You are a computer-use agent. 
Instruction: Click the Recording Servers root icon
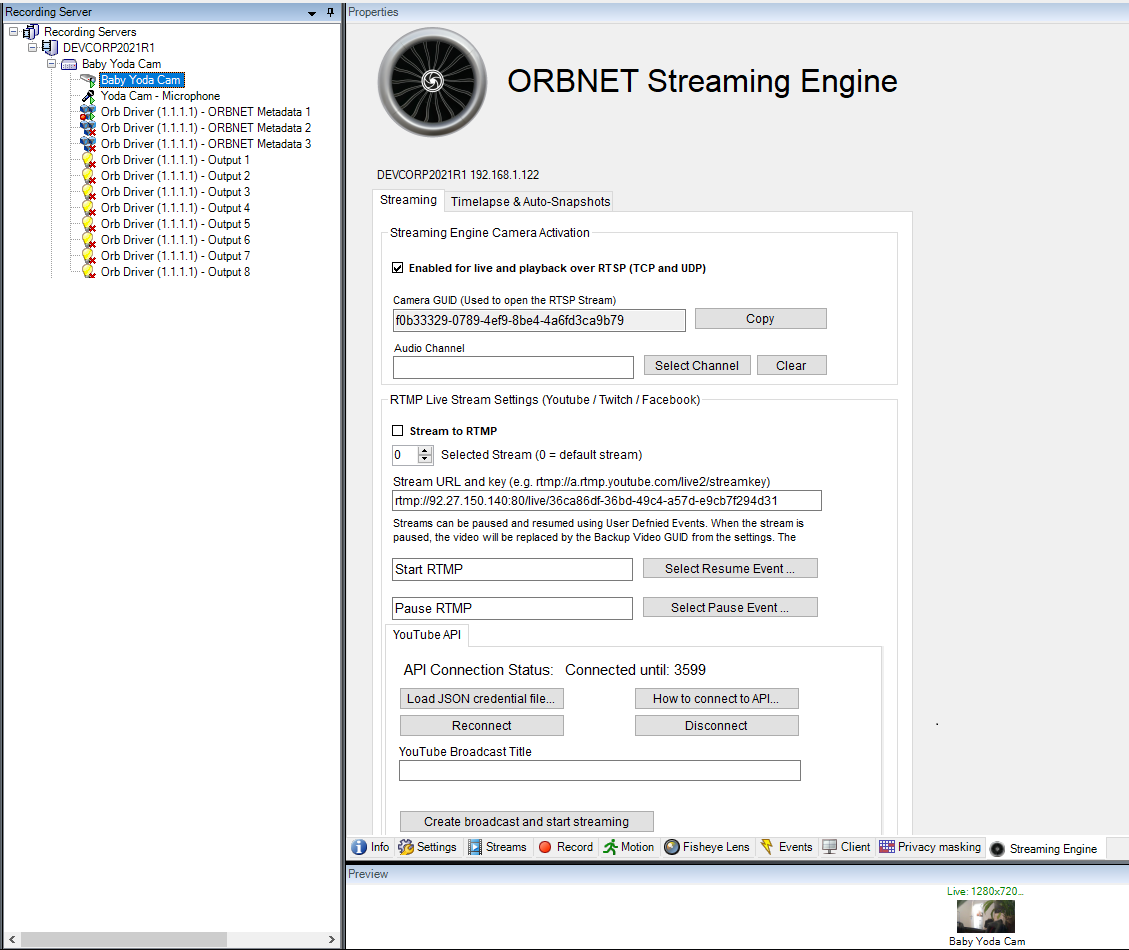click(x=31, y=32)
